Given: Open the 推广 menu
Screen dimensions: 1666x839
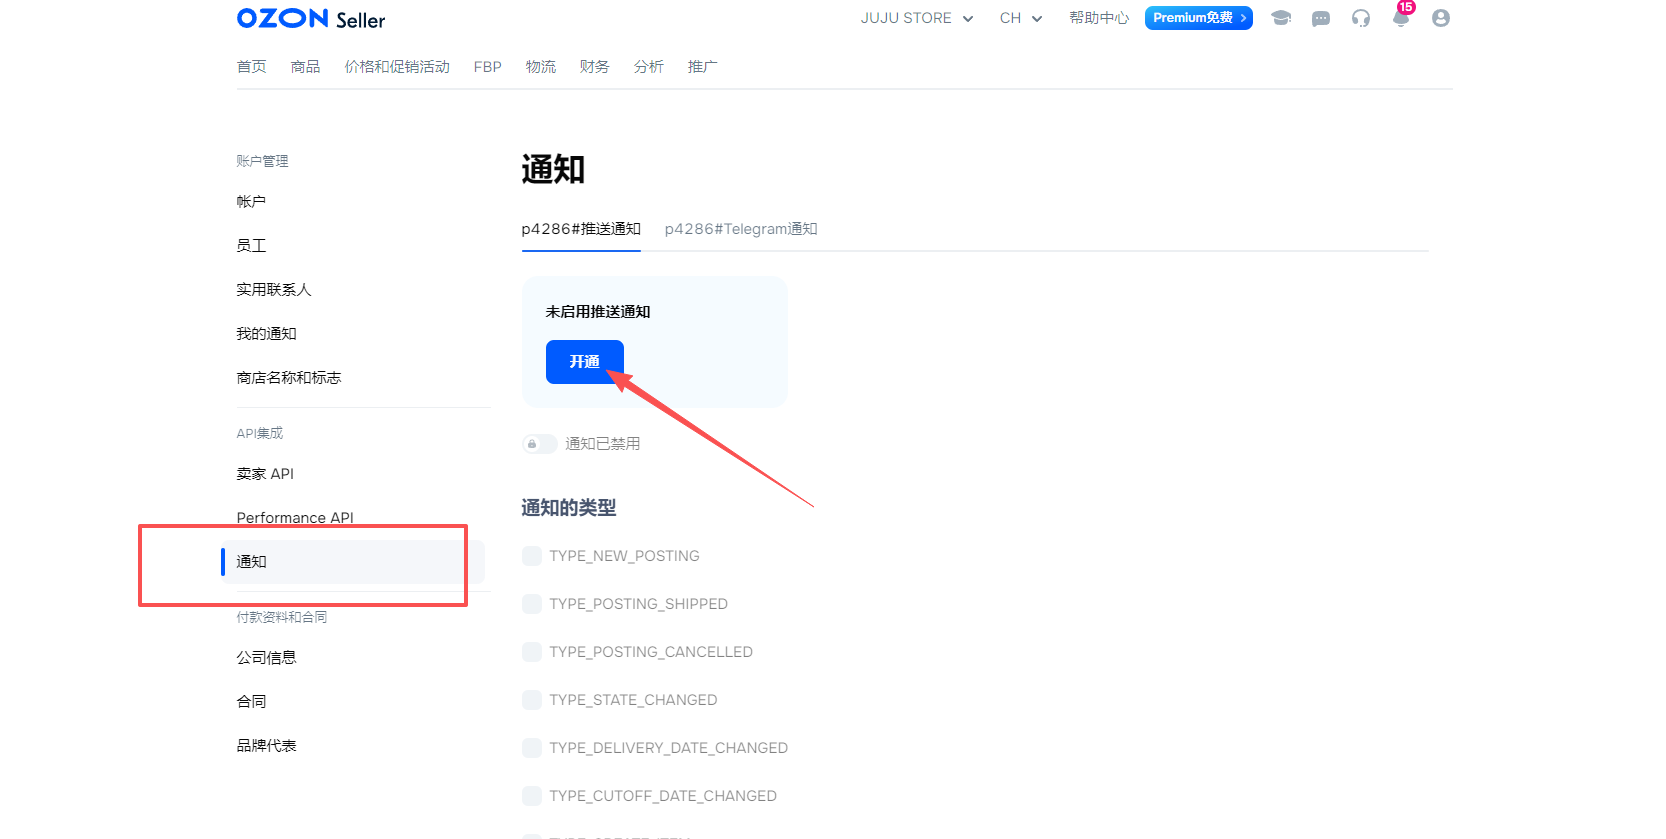Looking at the screenshot, I should 703,67.
